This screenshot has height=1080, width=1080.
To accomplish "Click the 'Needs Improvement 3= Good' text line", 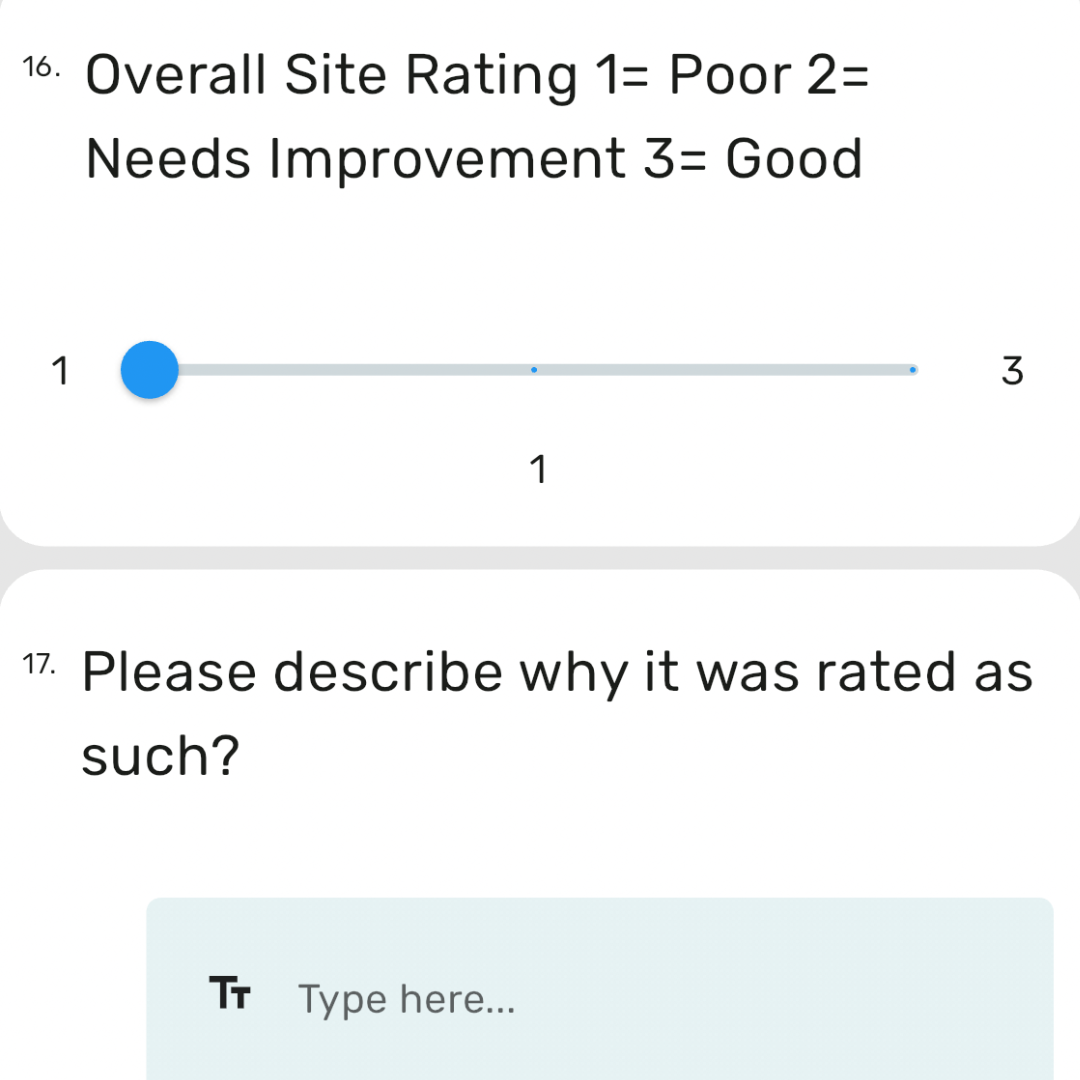I will point(474,159).
